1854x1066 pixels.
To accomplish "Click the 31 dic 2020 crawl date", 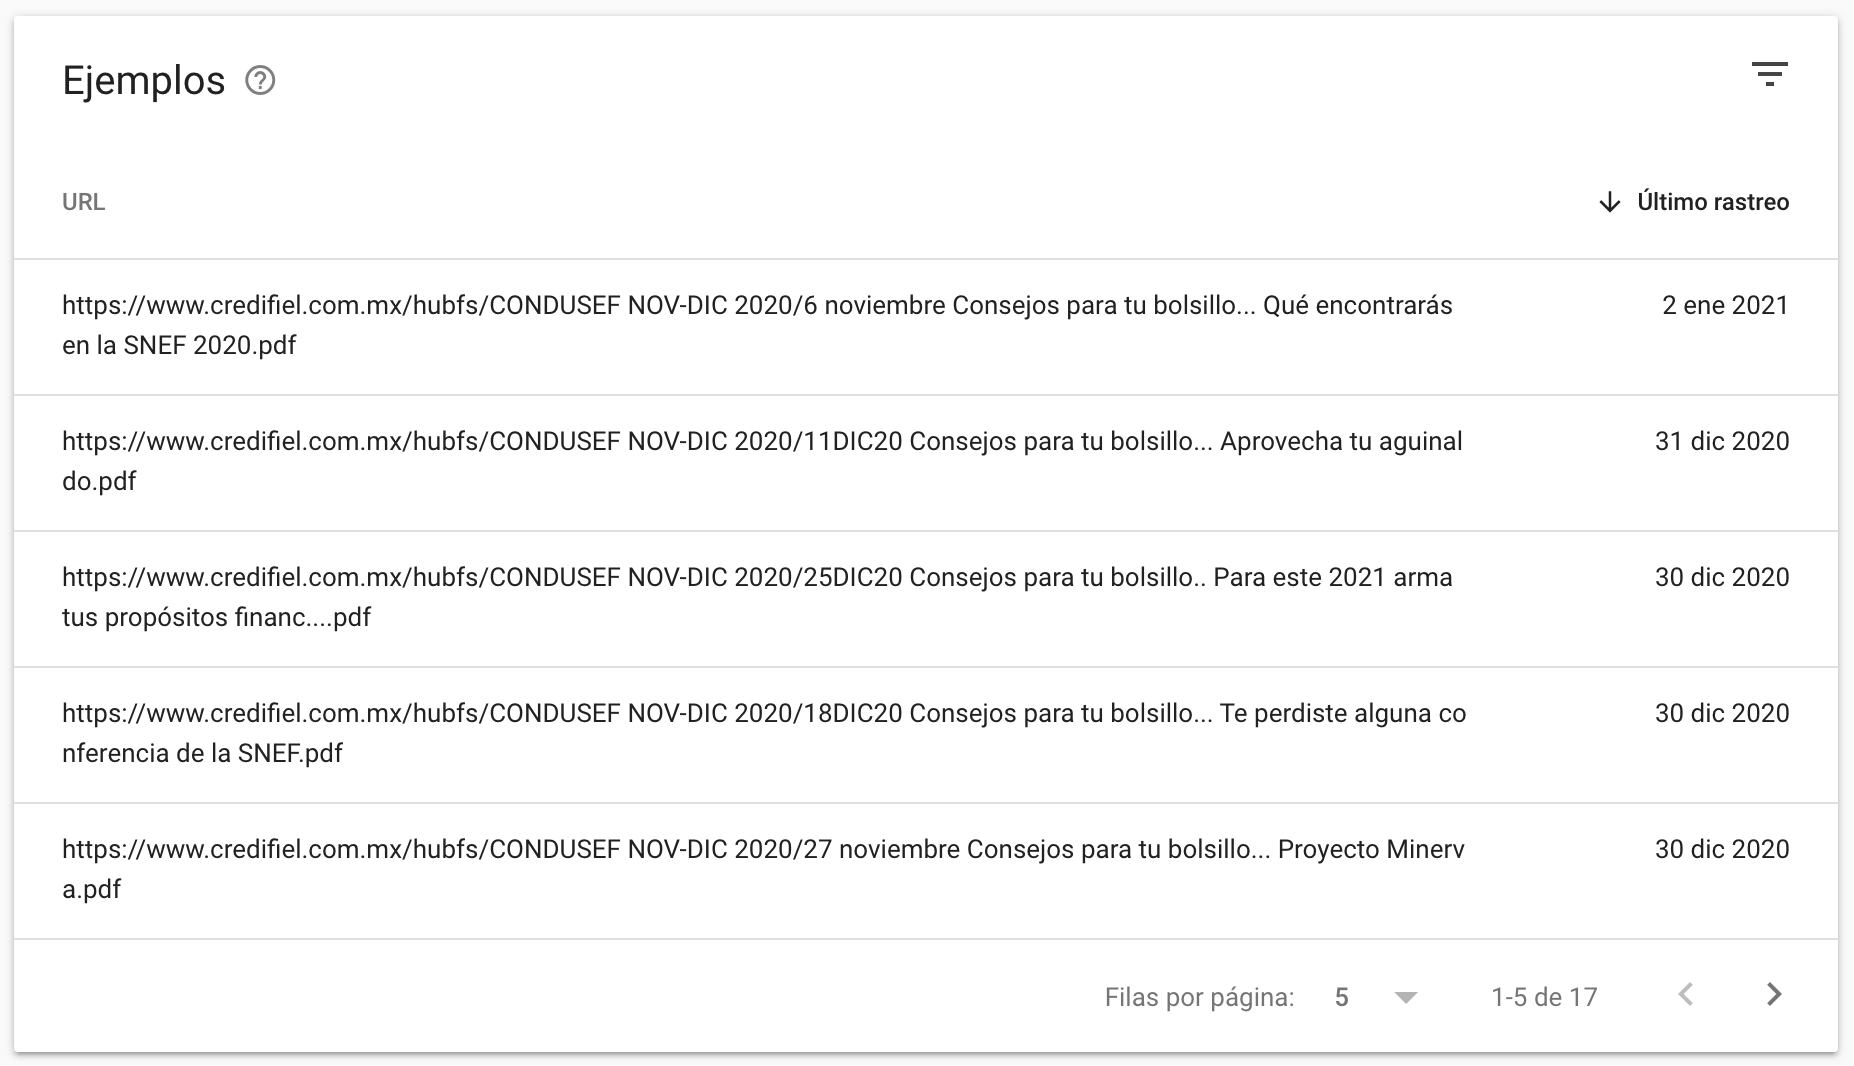I will click(x=1721, y=441).
